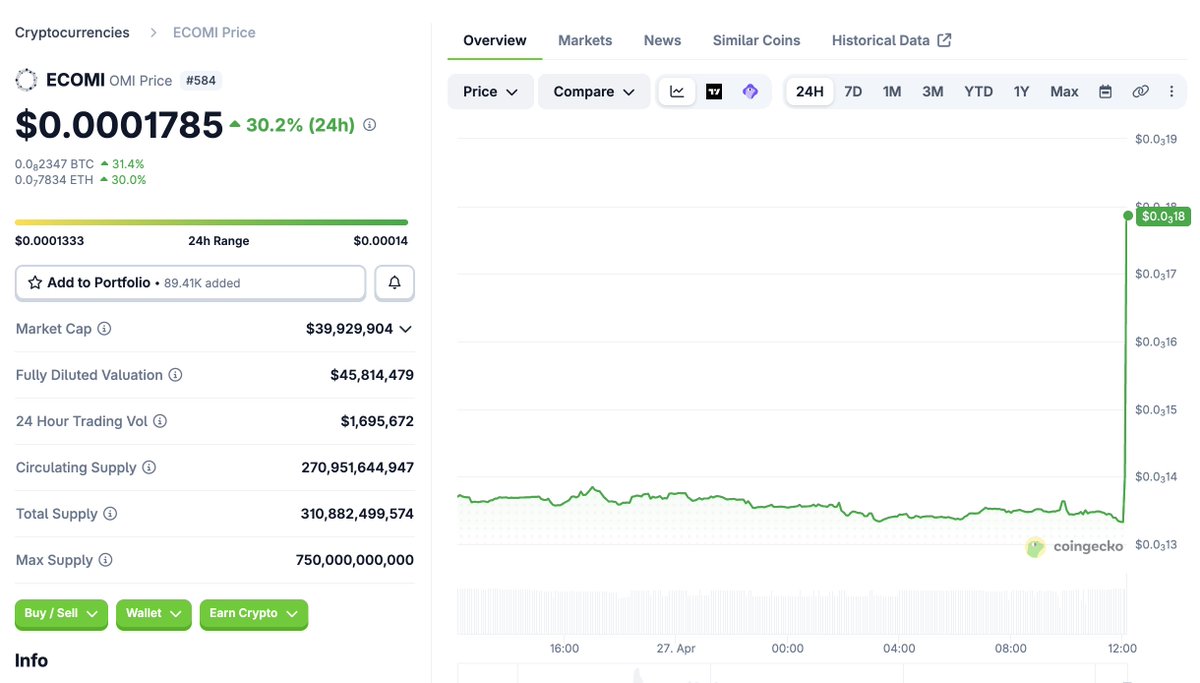Image resolution: width=1200 pixels, height=683 pixels.
Task: Click the #584 rank badge
Action: [x=201, y=80]
